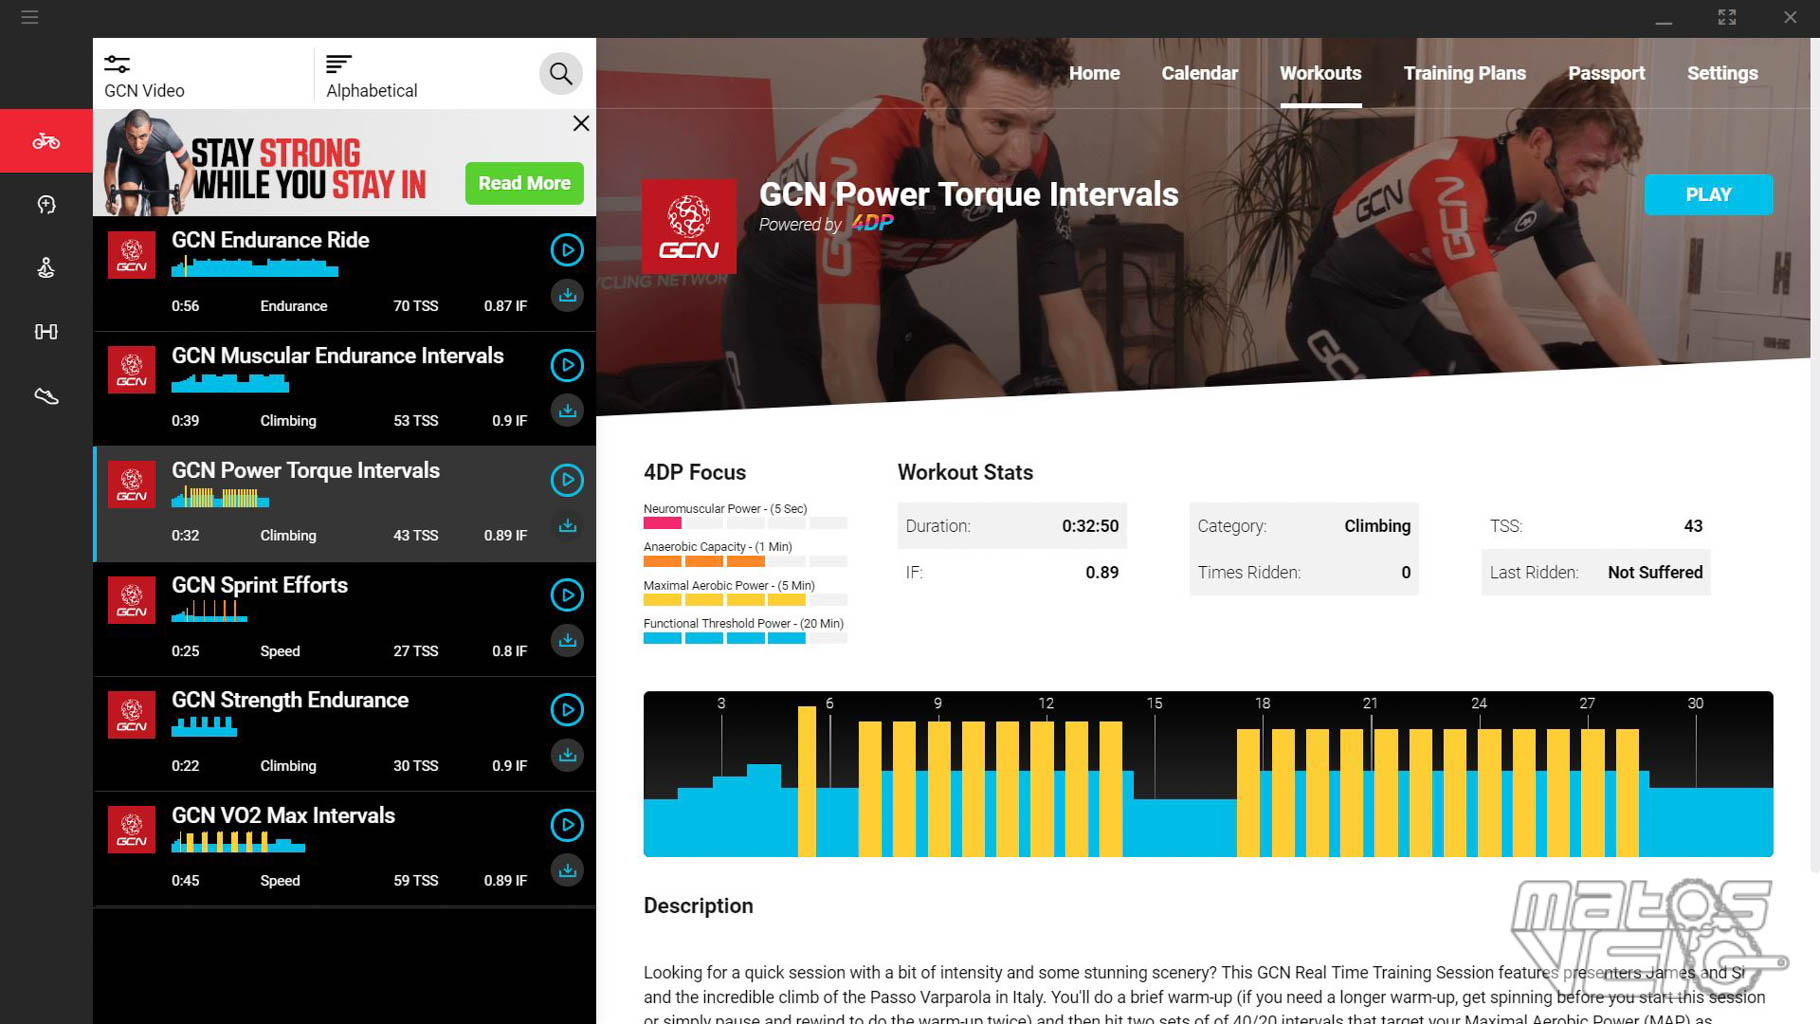Click GCN Endurance Ride thumbnail logo

132,255
